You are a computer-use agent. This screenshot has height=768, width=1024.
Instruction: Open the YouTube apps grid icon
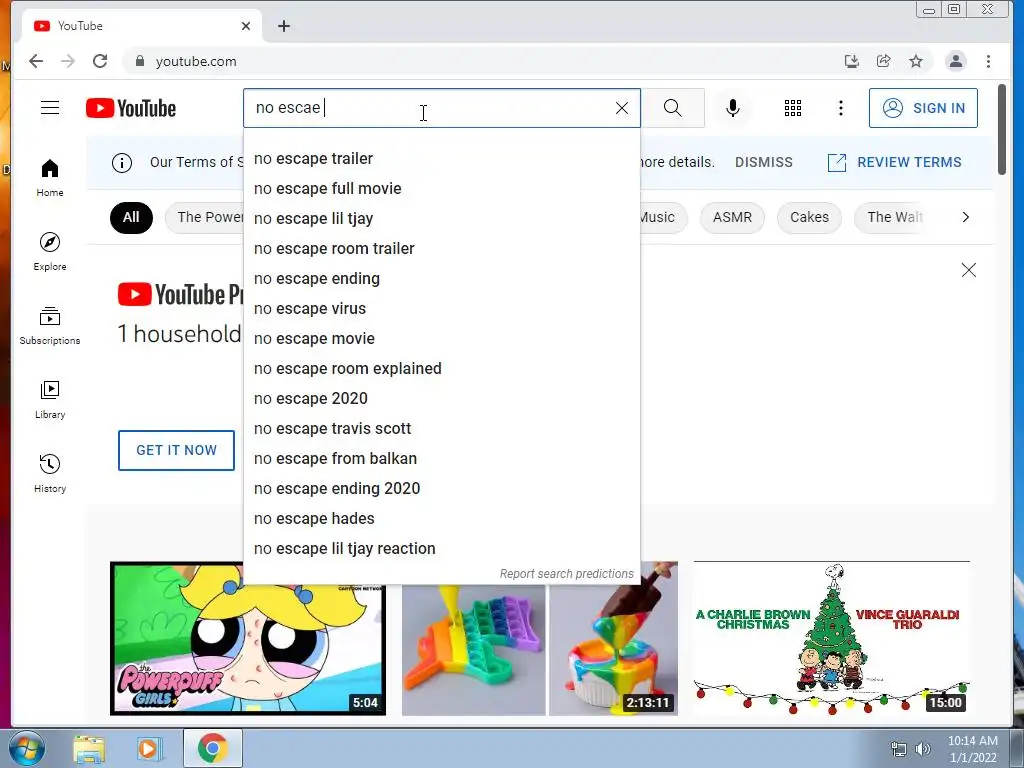tap(793, 108)
